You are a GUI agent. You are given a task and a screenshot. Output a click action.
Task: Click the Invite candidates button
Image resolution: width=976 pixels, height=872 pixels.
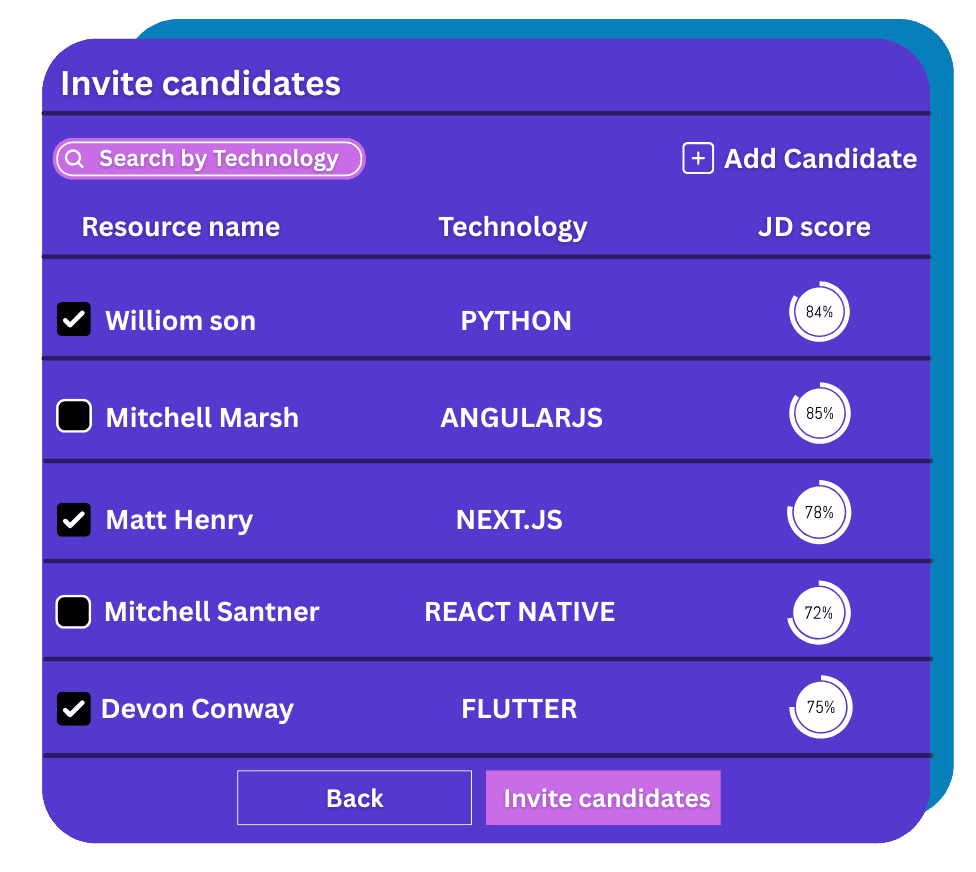(603, 798)
